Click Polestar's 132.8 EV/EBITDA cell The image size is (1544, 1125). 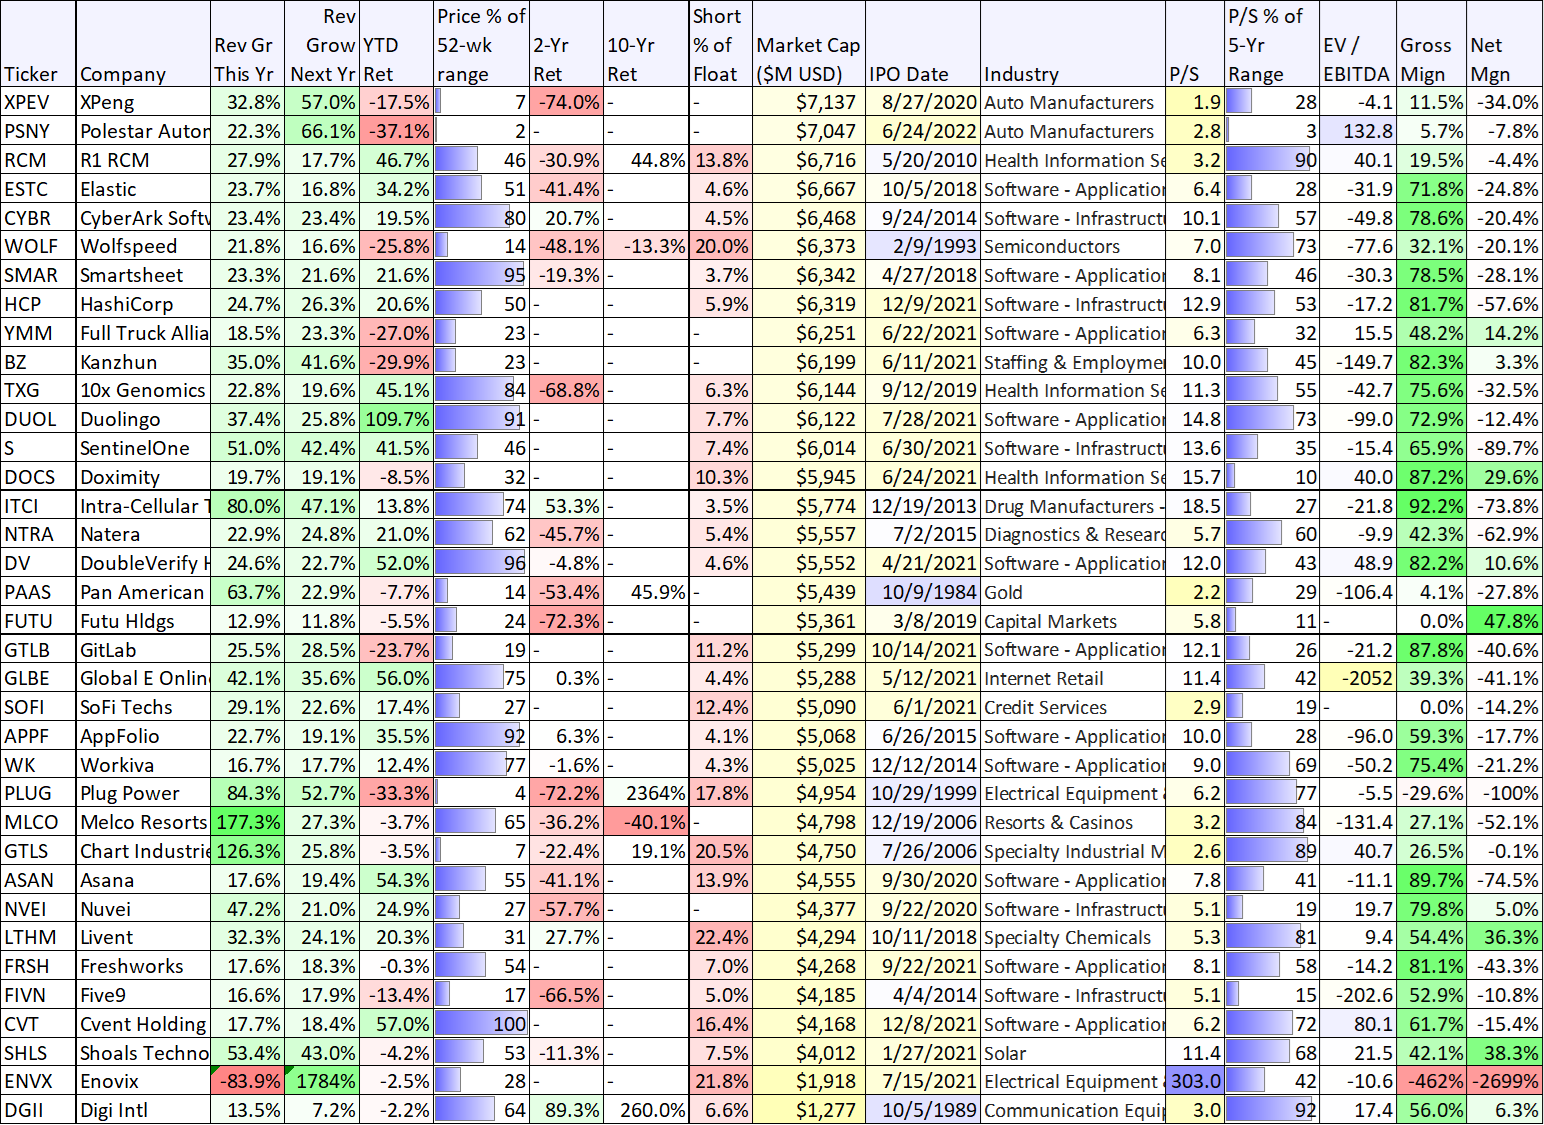1357,131
